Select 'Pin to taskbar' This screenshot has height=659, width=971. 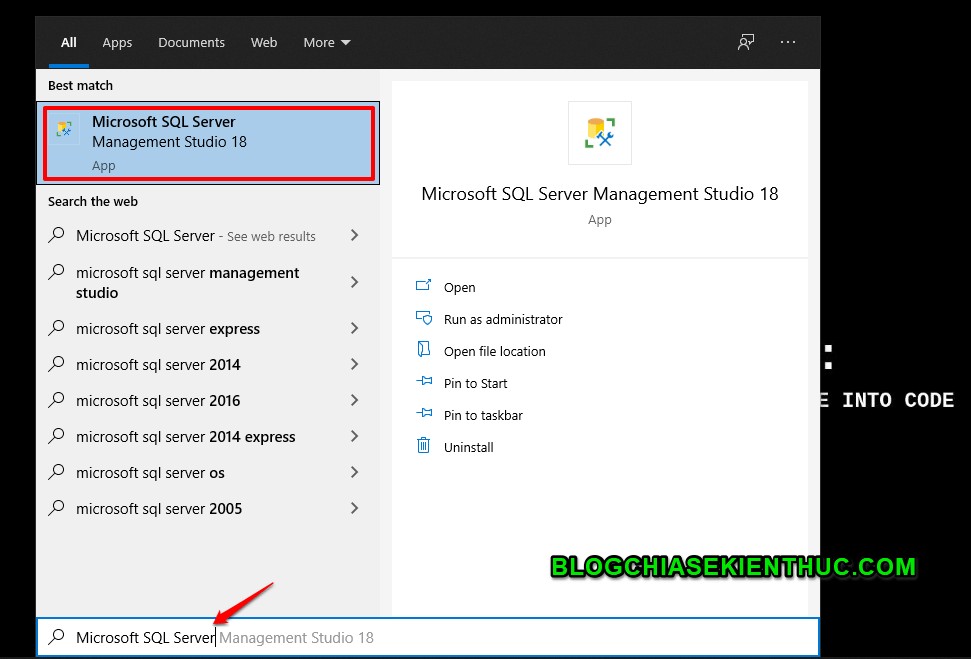tap(483, 416)
